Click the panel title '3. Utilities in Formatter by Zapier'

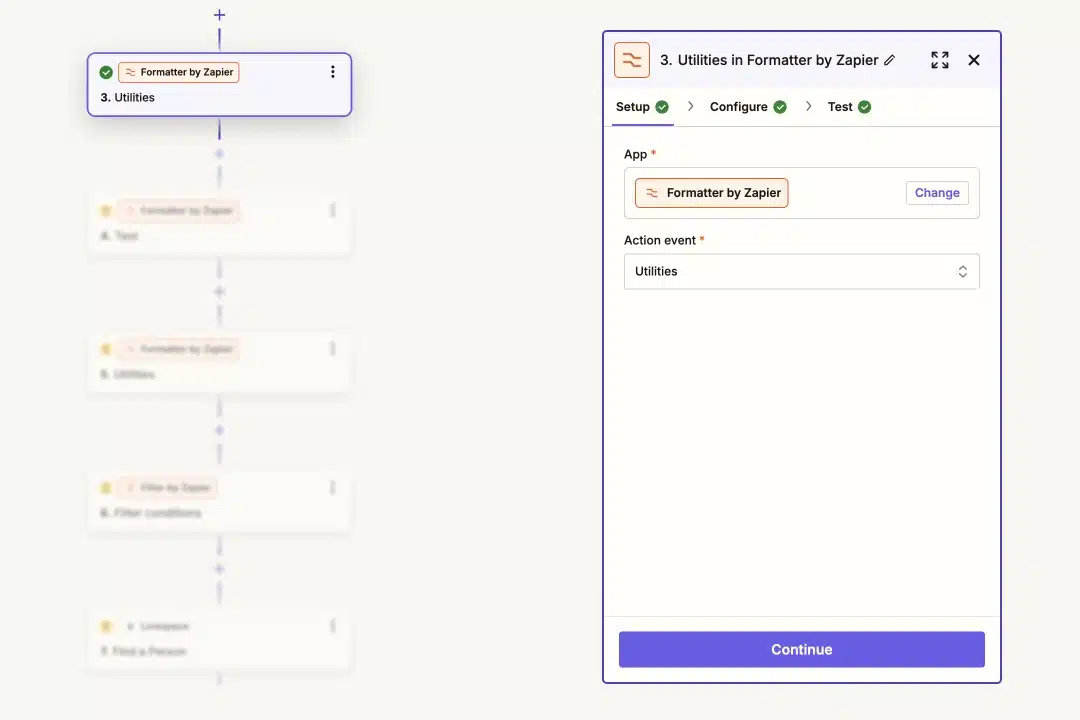(x=769, y=60)
